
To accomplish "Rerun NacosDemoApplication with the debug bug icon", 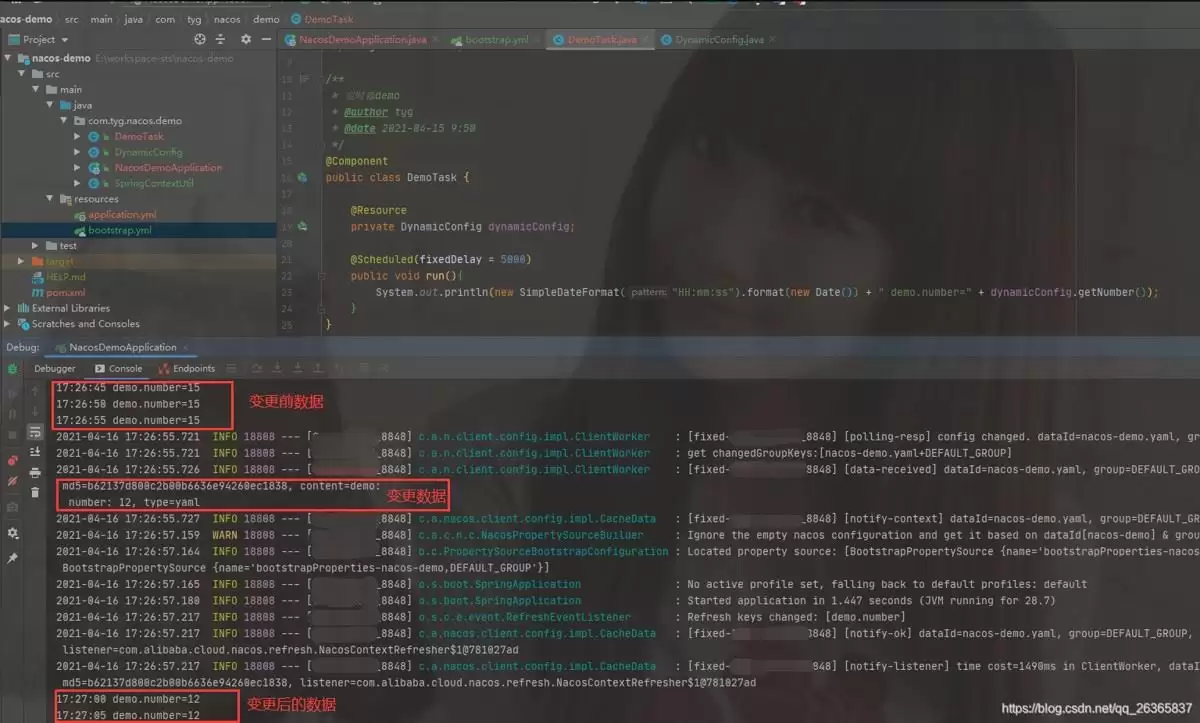I will (x=13, y=369).
